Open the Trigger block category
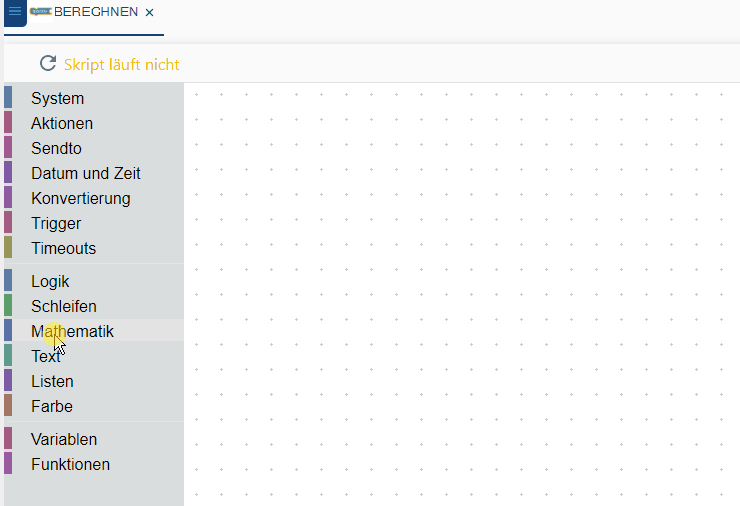 (x=94, y=223)
